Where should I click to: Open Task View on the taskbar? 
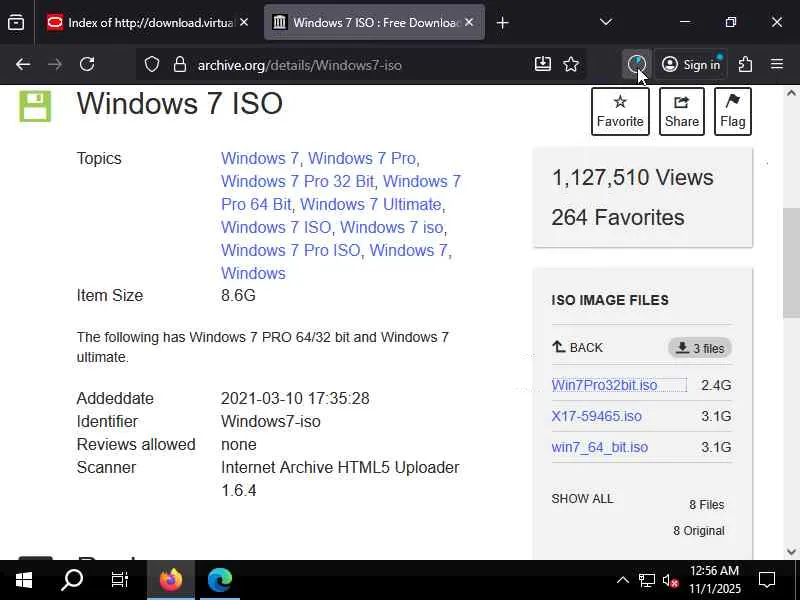[120, 580]
